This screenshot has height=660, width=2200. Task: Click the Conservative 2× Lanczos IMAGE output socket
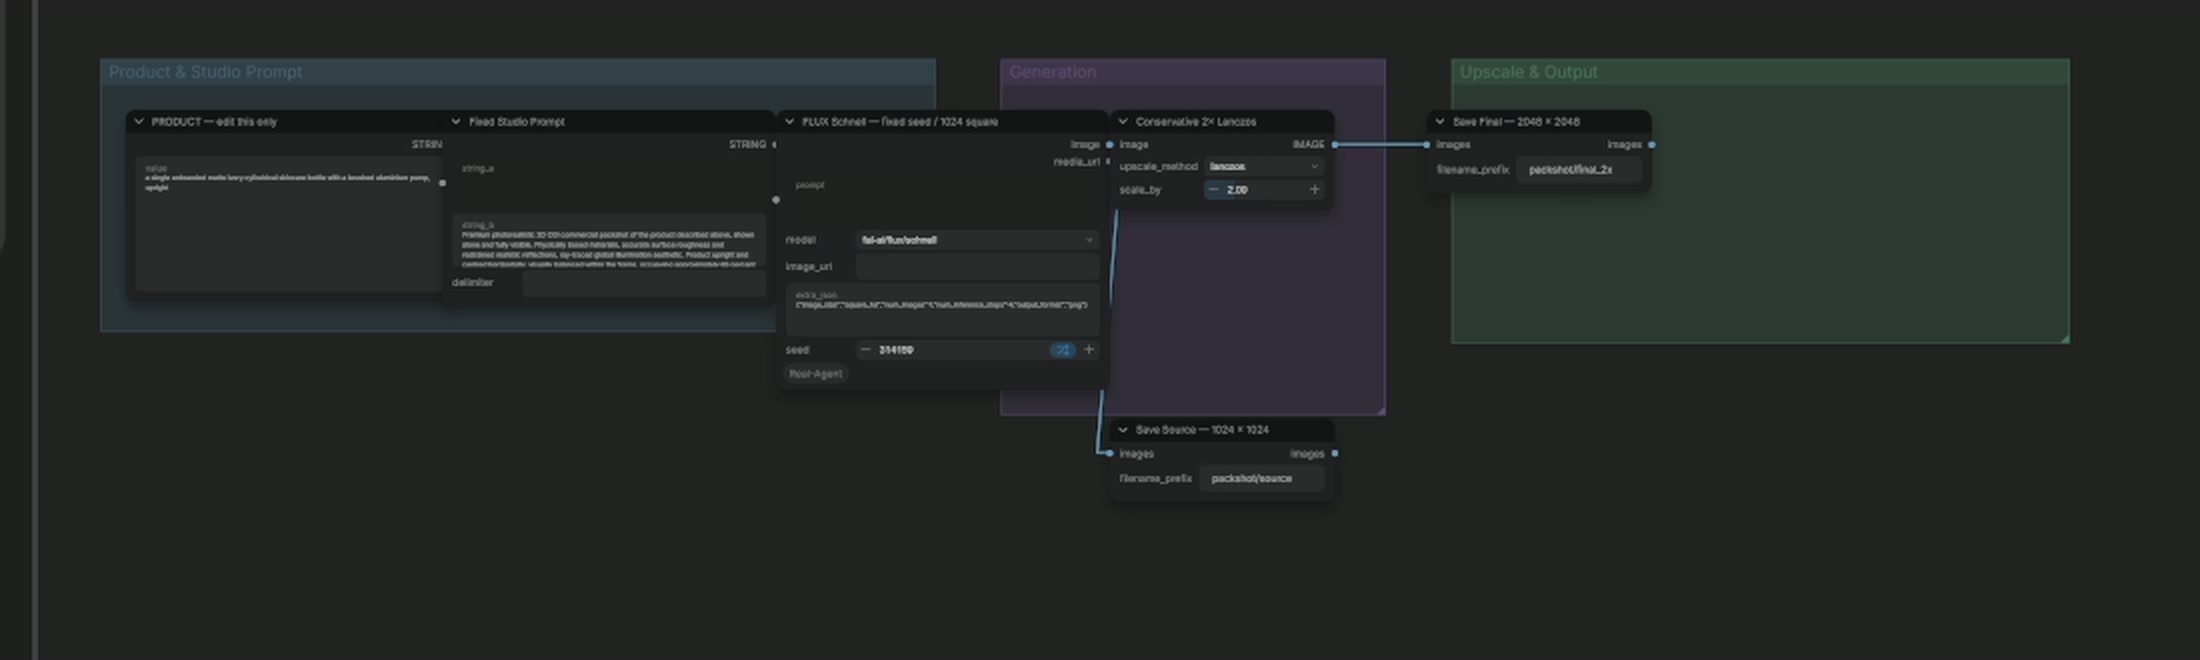coord(1335,145)
